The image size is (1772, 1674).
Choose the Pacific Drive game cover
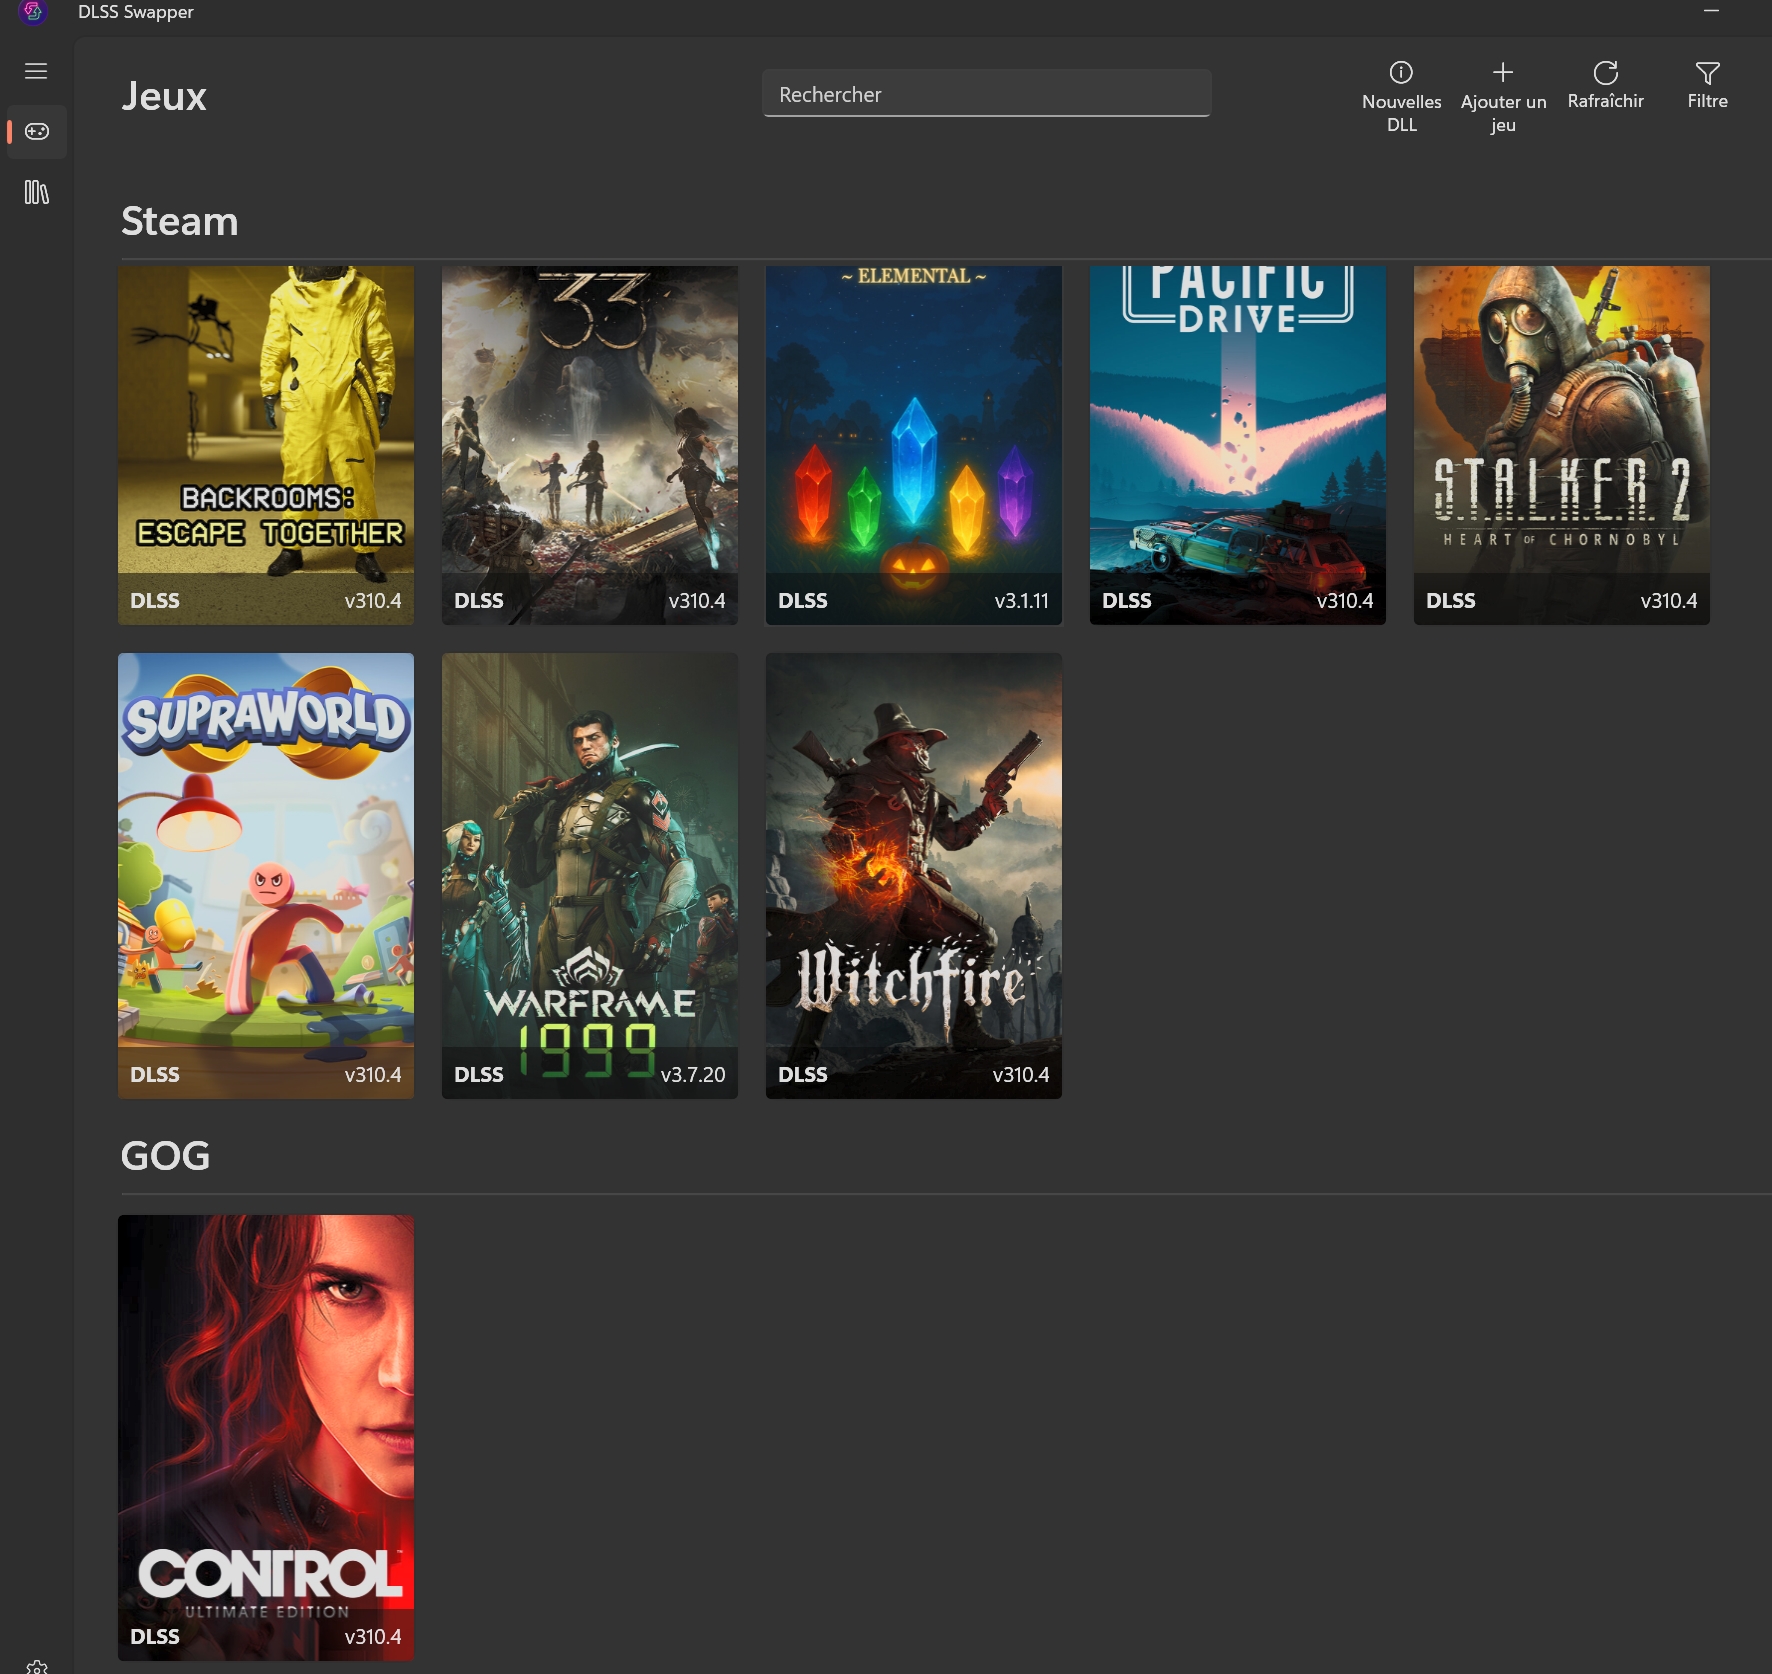click(1237, 444)
